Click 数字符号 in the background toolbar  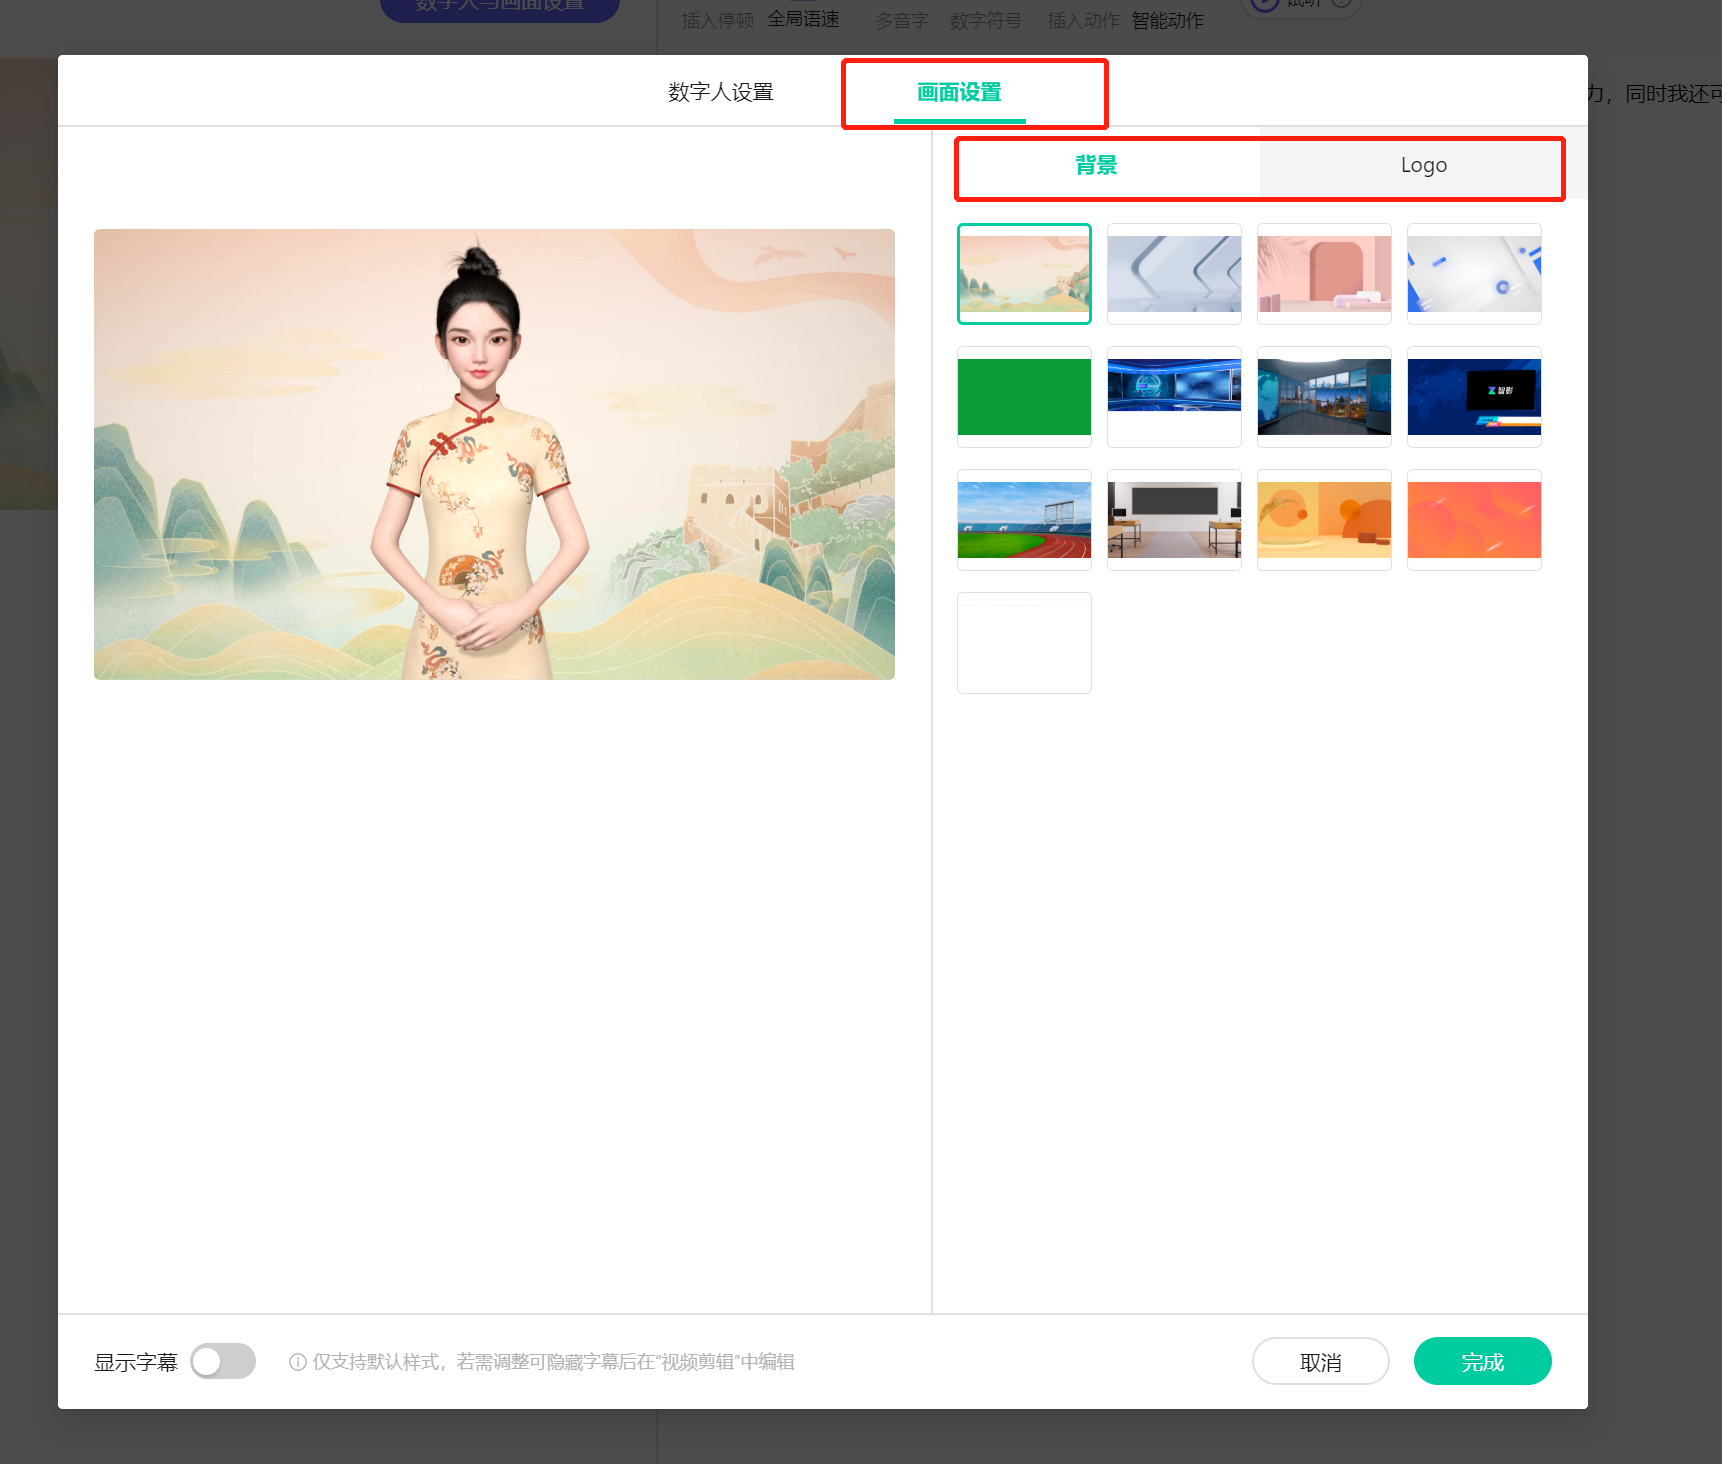986,20
